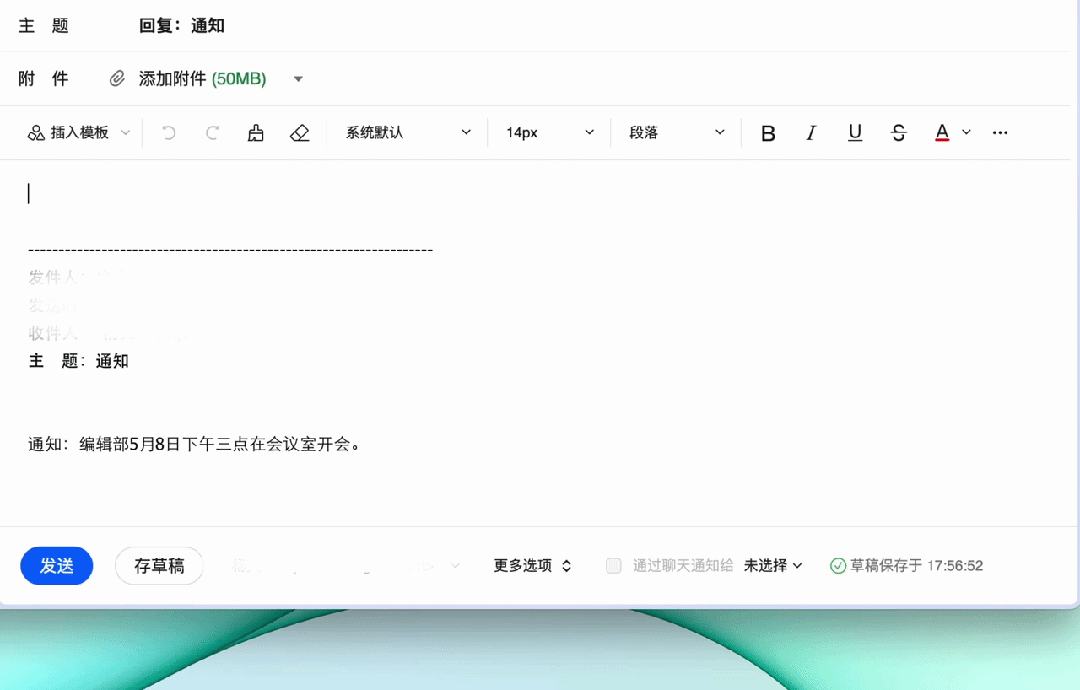Expand 更多选项

click(532, 565)
